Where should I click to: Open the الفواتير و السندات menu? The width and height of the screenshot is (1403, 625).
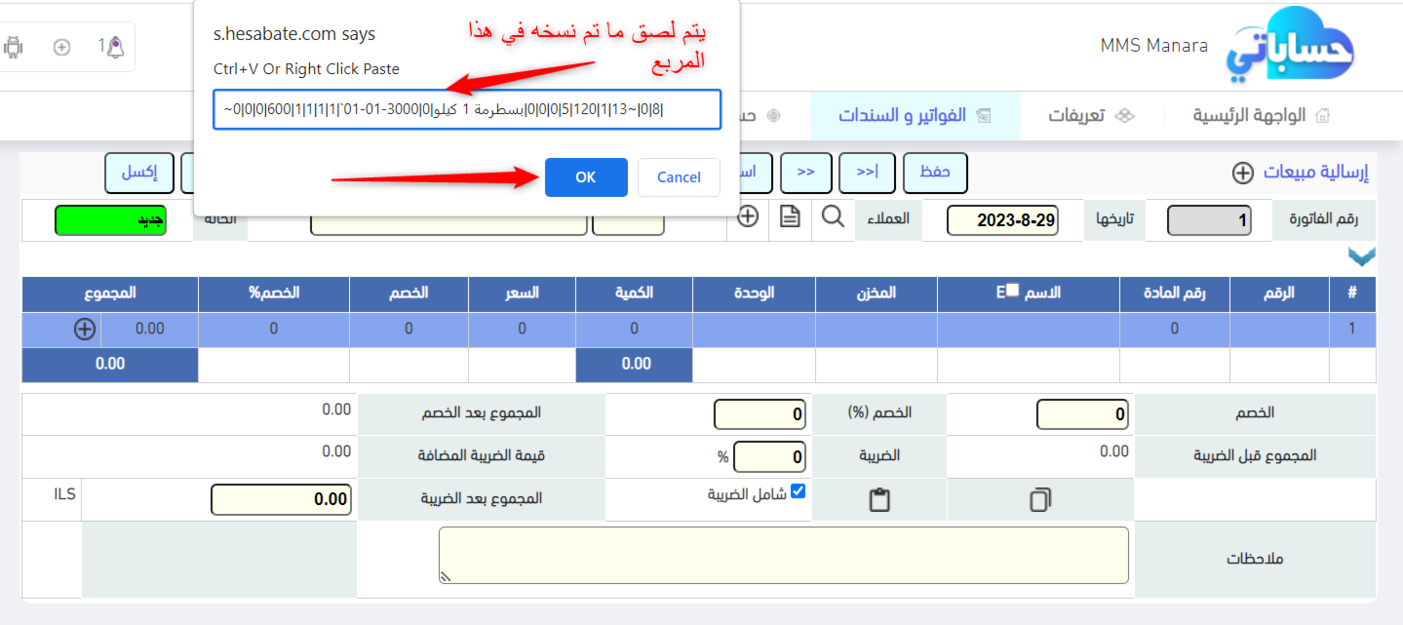[914, 116]
